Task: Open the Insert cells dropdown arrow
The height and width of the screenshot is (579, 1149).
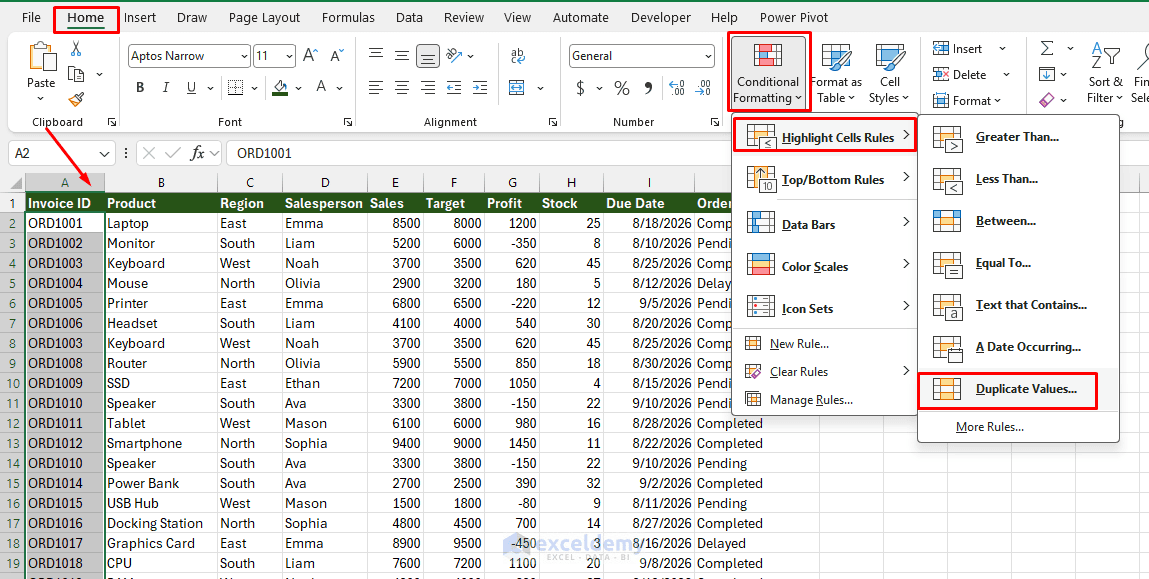Action: [x=1002, y=49]
